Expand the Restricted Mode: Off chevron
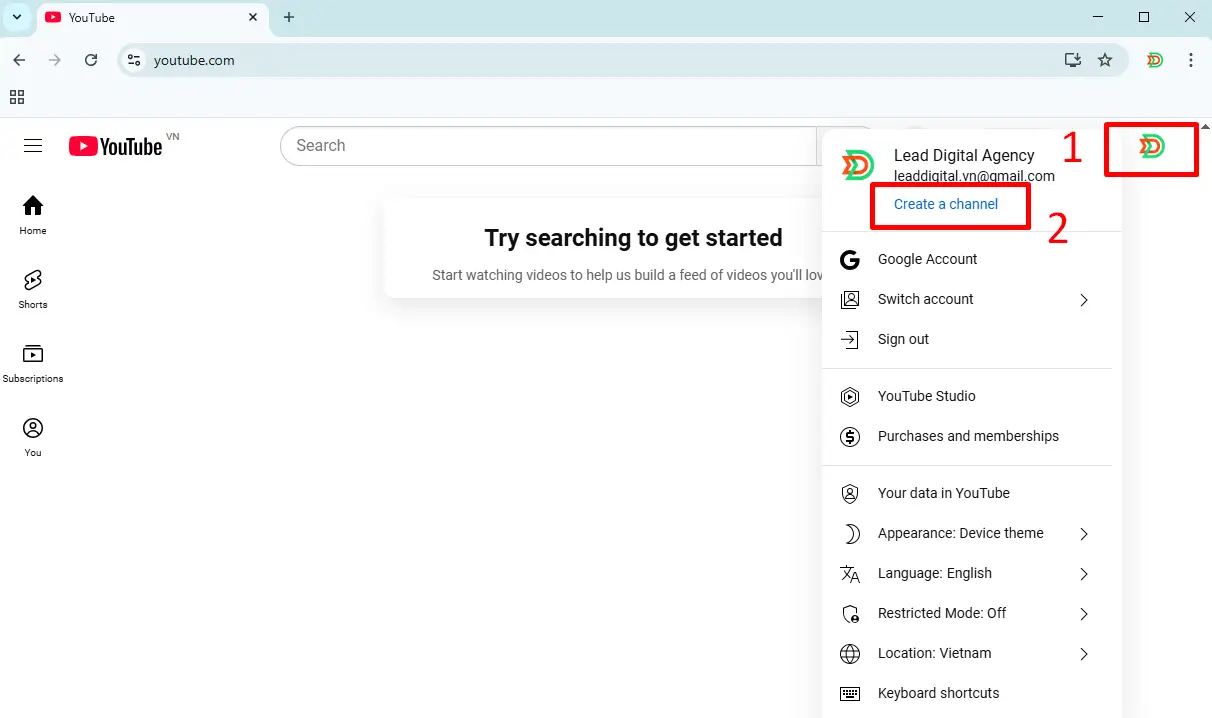This screenshot has height=718, width=1212. (1084, 613)
